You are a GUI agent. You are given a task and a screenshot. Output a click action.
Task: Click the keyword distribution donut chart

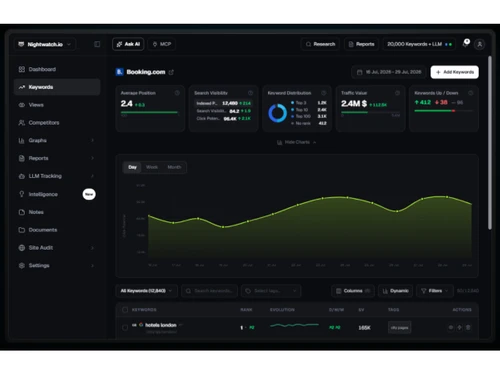coord(278,113)
